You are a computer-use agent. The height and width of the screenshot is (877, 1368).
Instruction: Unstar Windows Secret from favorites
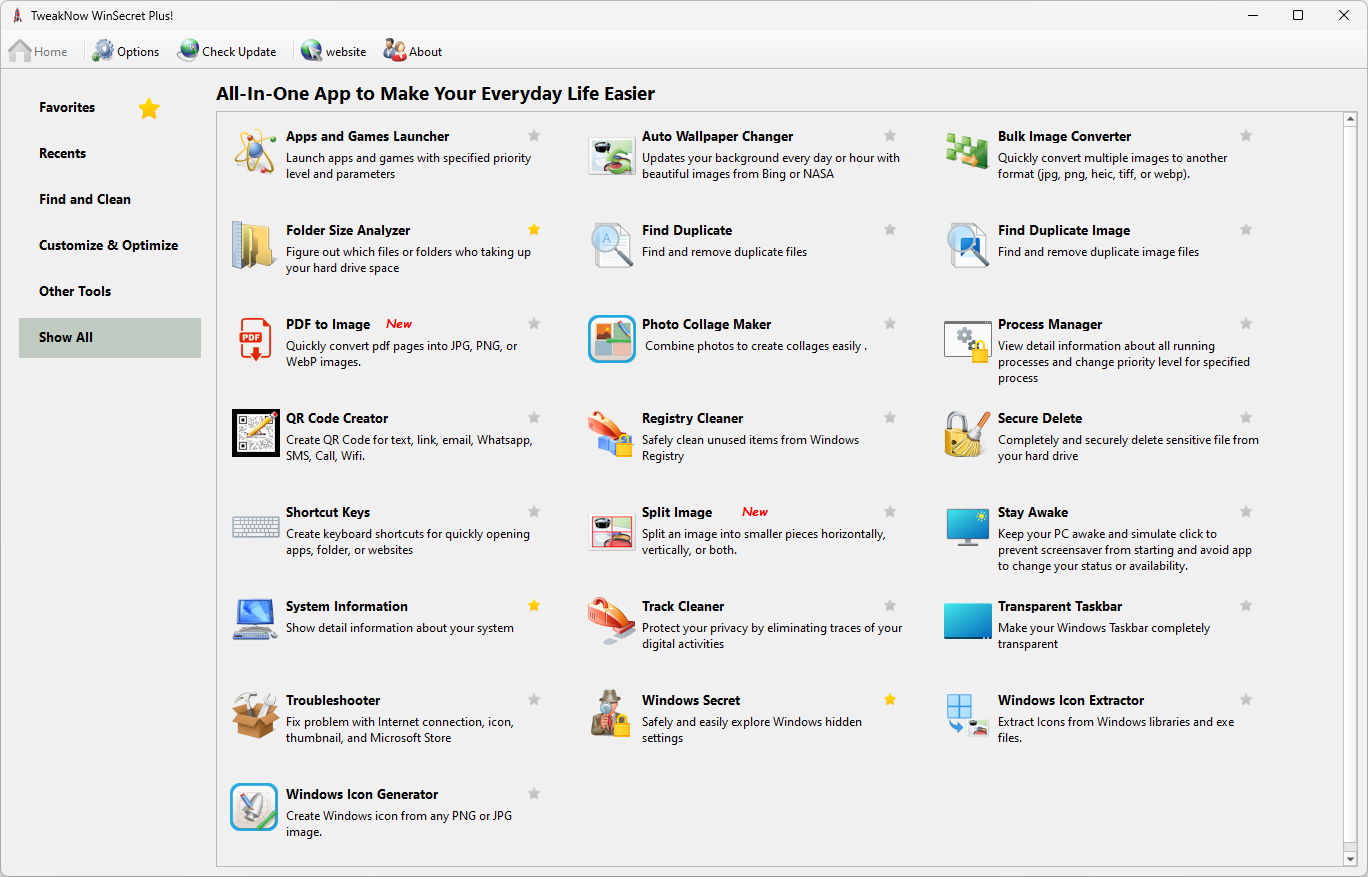tap(890, 700)
